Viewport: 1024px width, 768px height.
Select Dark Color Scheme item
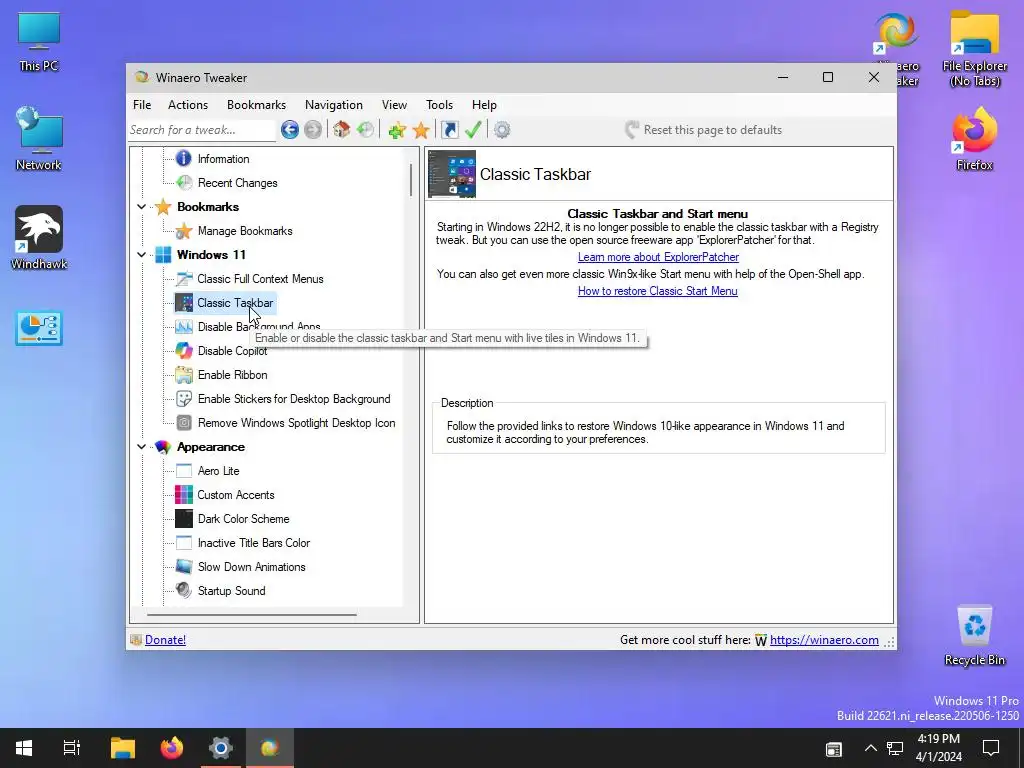244,519
